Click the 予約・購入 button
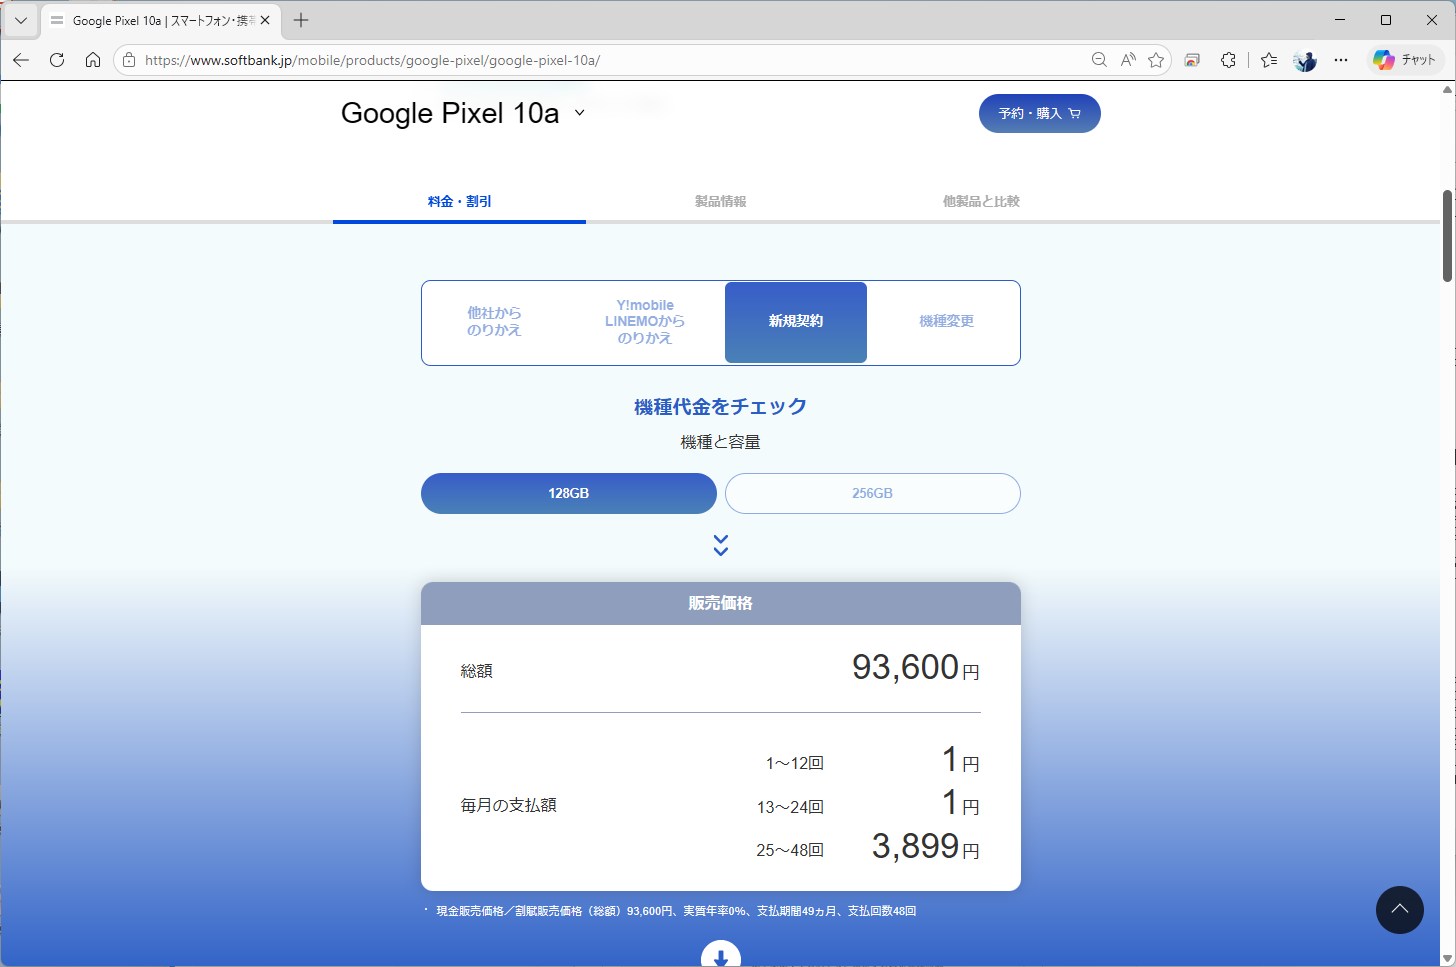The width and height of the screenshot is (1456, 967). (1039, 113)
